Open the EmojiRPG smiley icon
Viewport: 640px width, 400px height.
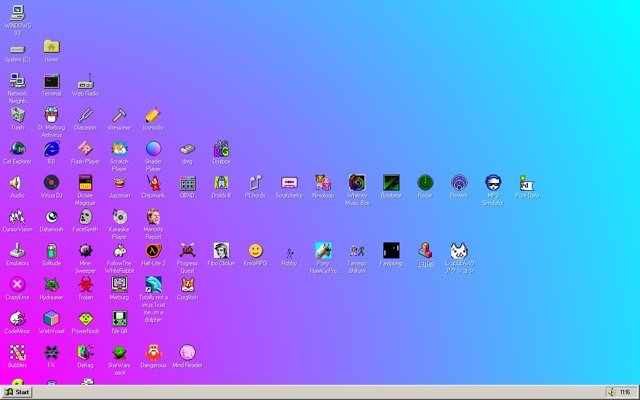[255, 251]
